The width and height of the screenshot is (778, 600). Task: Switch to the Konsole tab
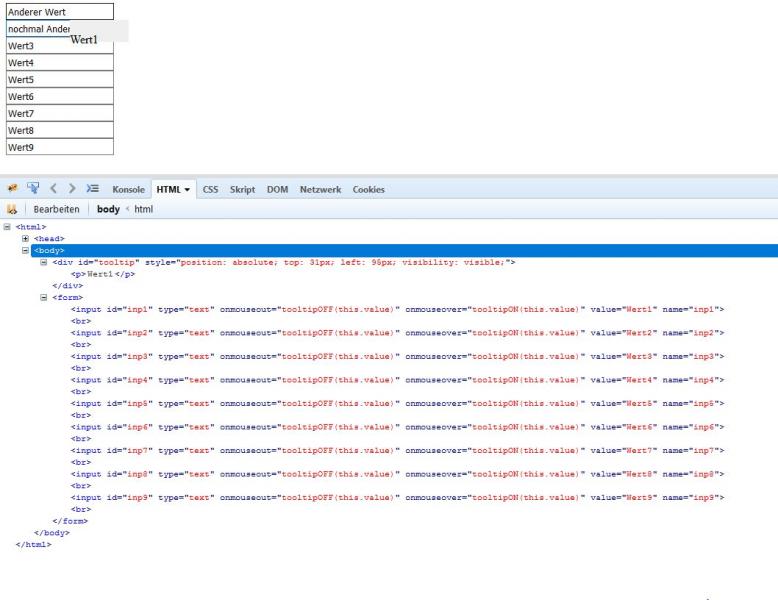pos(128,190)
